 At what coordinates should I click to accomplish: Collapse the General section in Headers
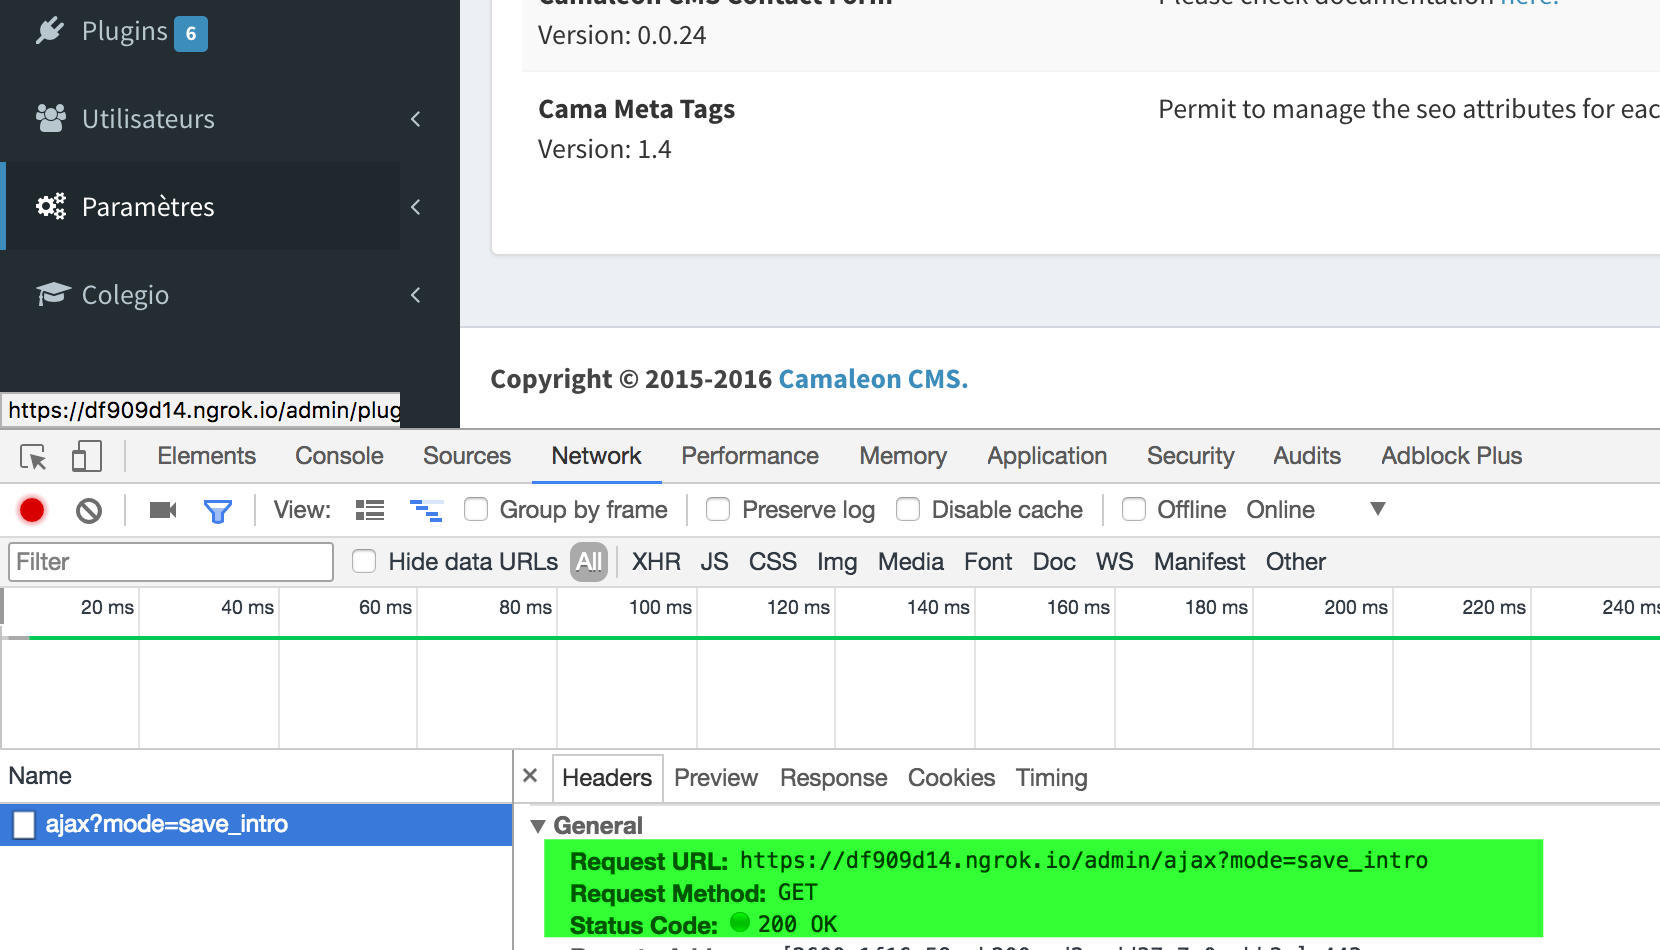(539, 825)
